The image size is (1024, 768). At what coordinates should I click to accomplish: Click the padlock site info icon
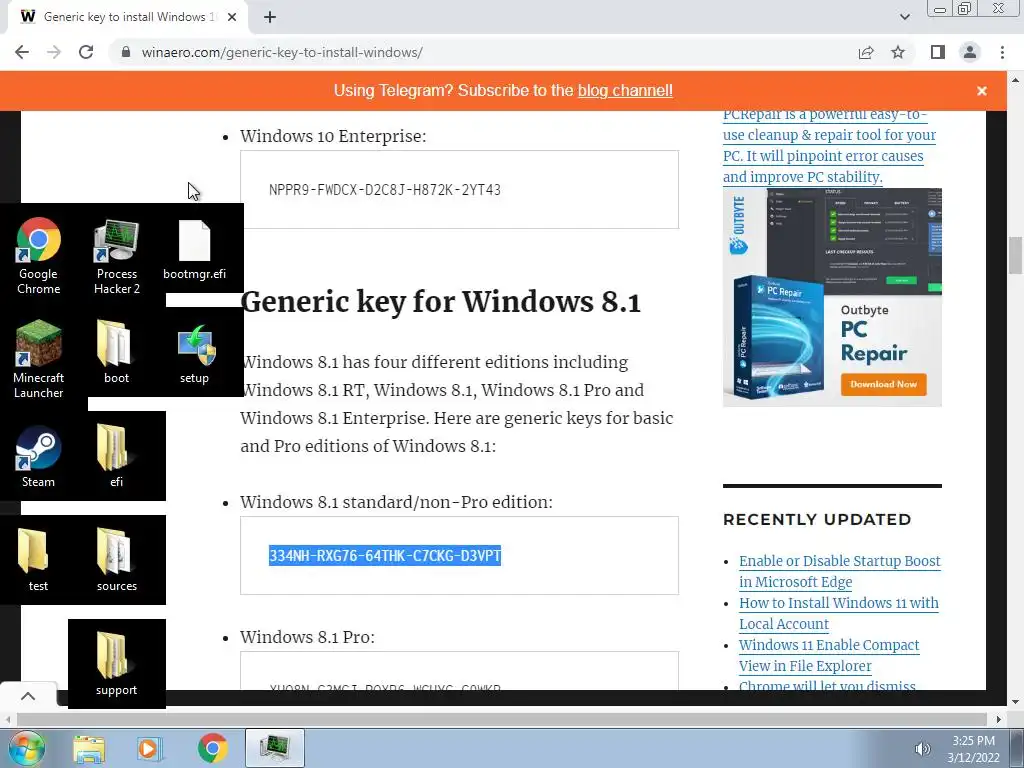tap(126, 52)
